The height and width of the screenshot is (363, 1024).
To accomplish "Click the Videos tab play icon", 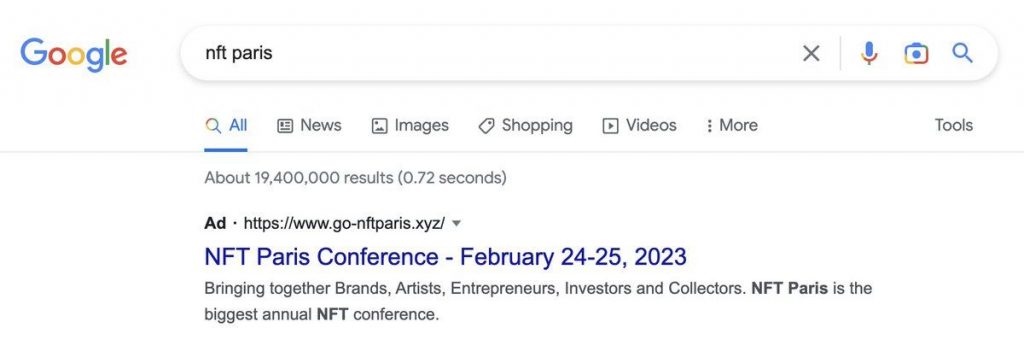I will pos(610,125).
